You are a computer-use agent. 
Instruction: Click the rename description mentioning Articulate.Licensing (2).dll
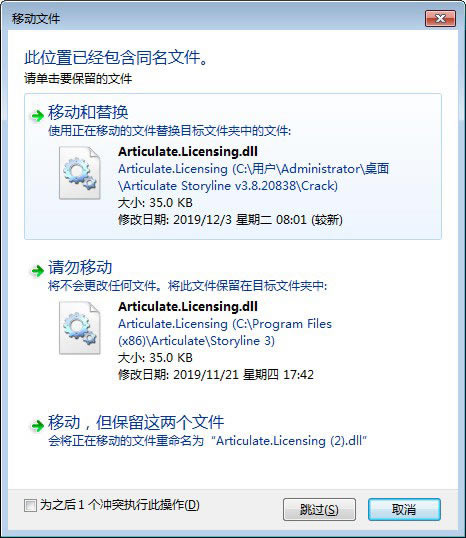[208, 441]
